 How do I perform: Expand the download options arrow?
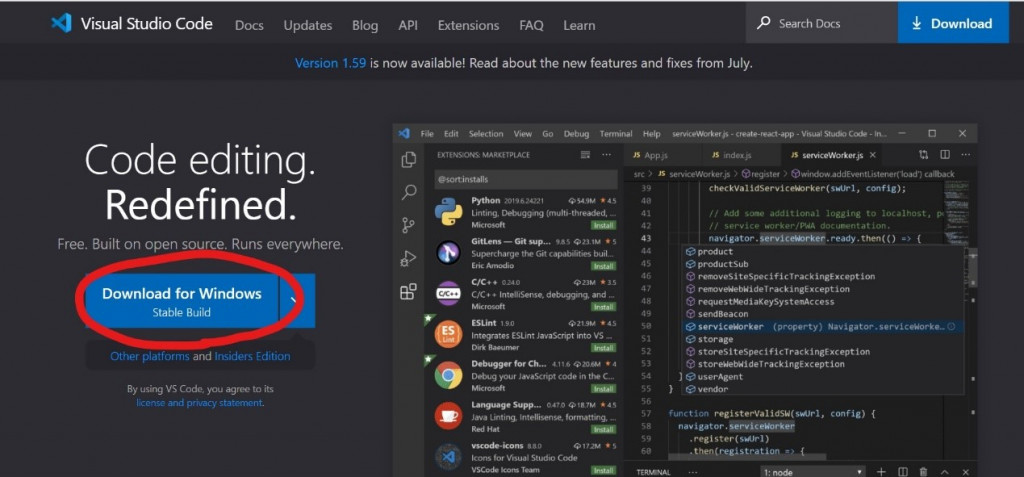pyautogui.click(x=298, y=301)
